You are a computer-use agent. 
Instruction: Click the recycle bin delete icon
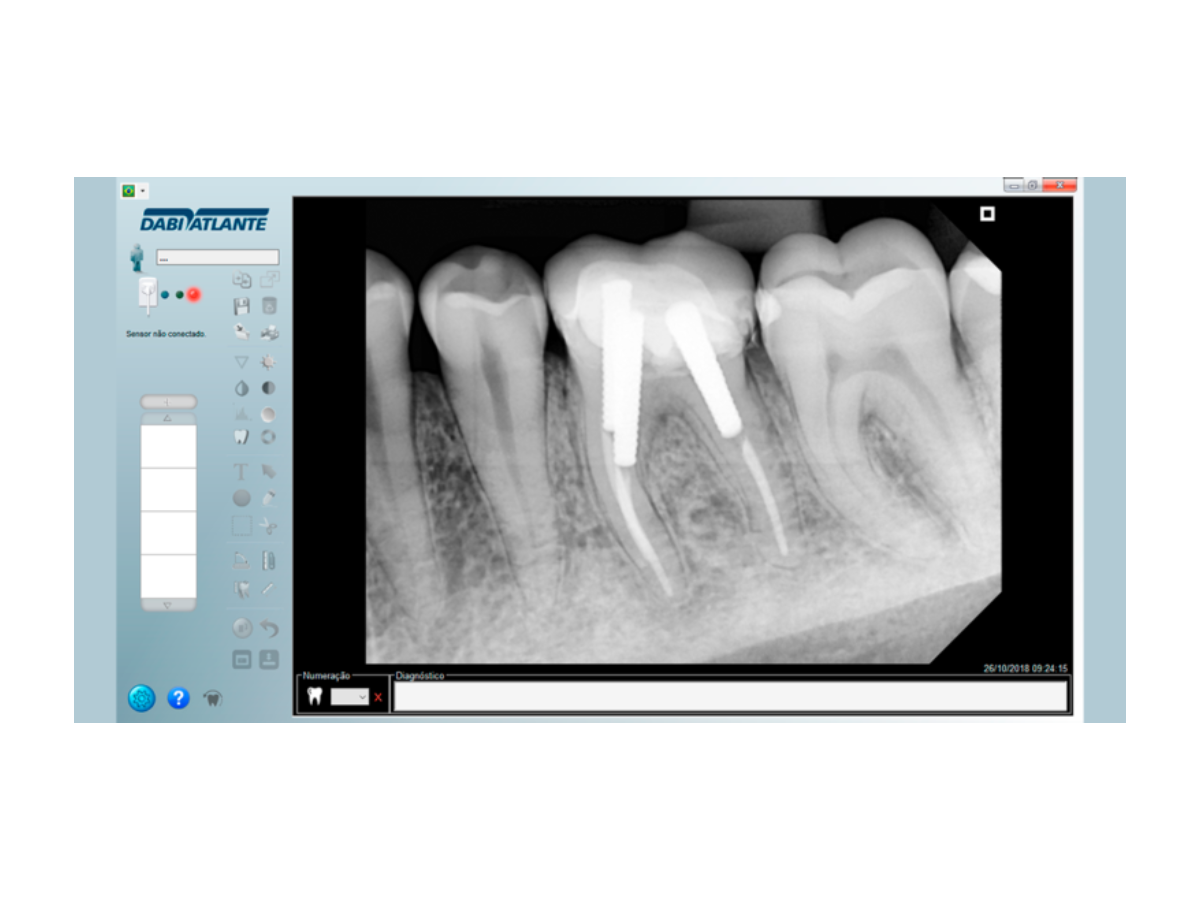pyautogui.click(x=269, y=306)
